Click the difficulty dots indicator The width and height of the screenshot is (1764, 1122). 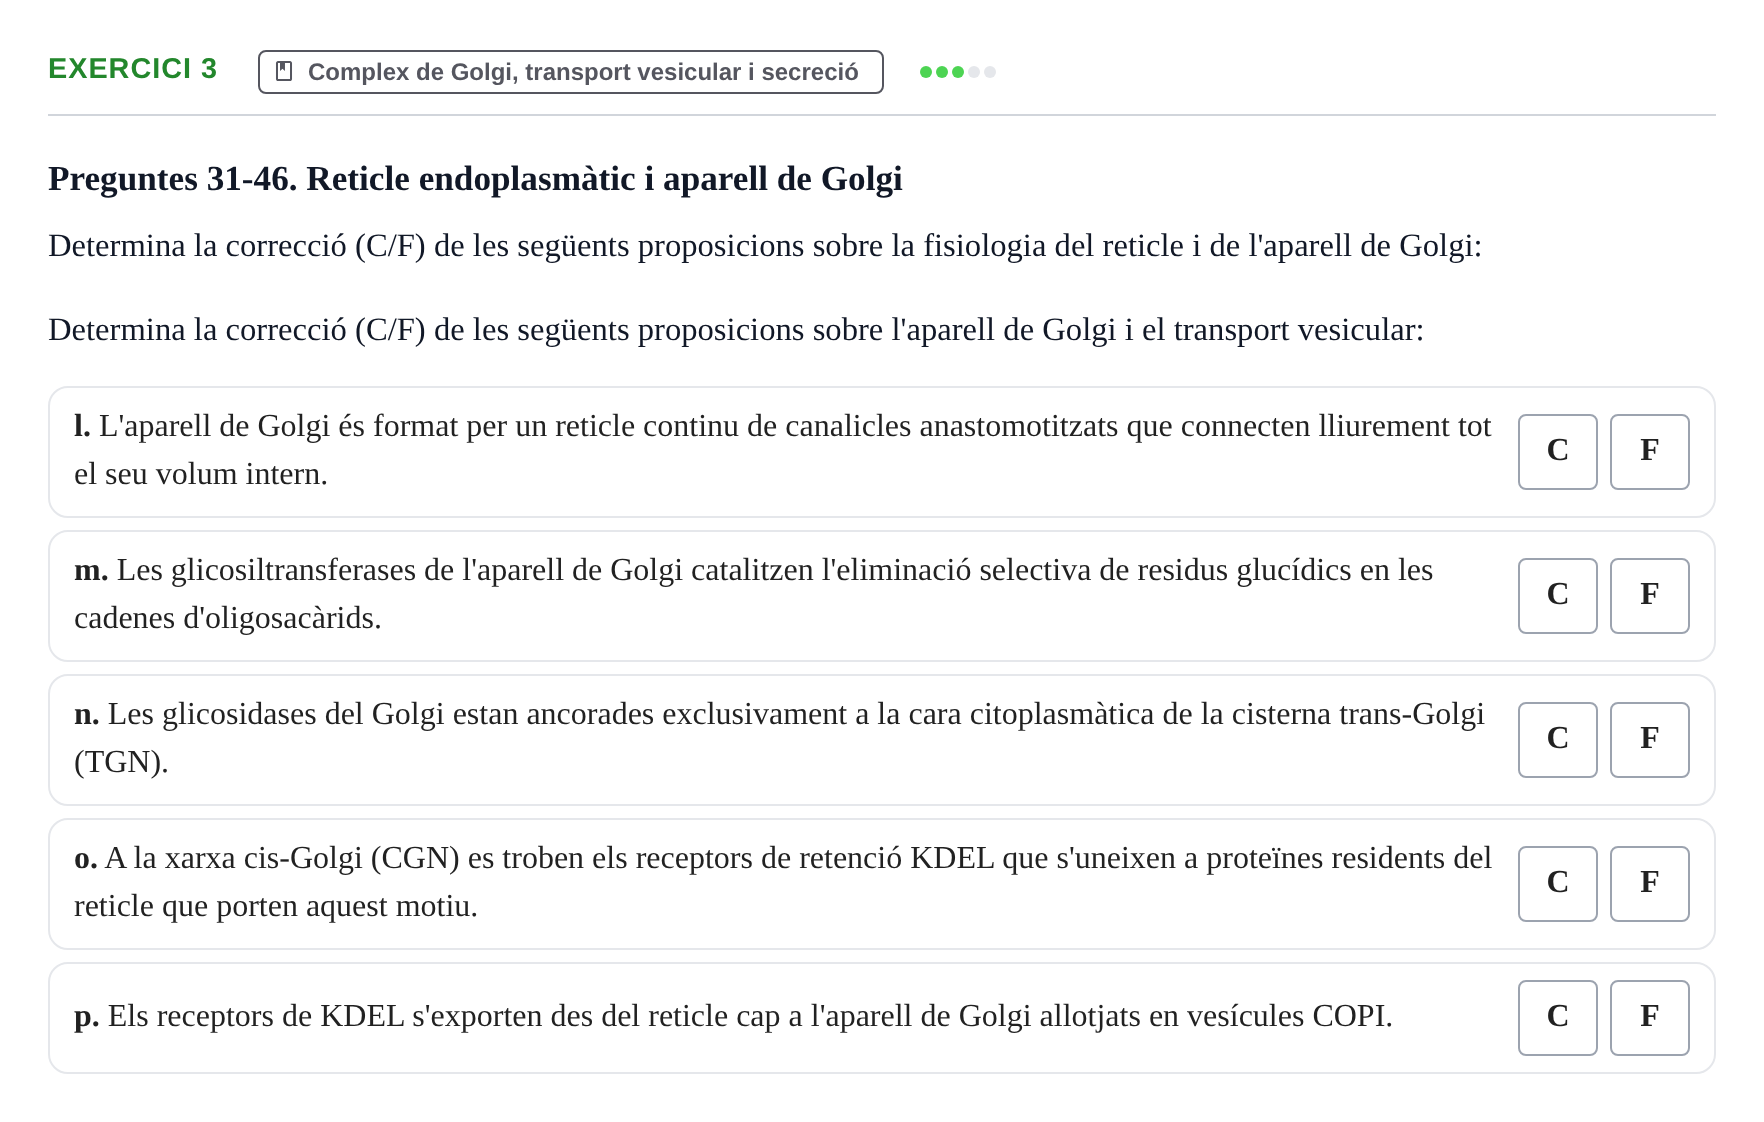point(958,72)
